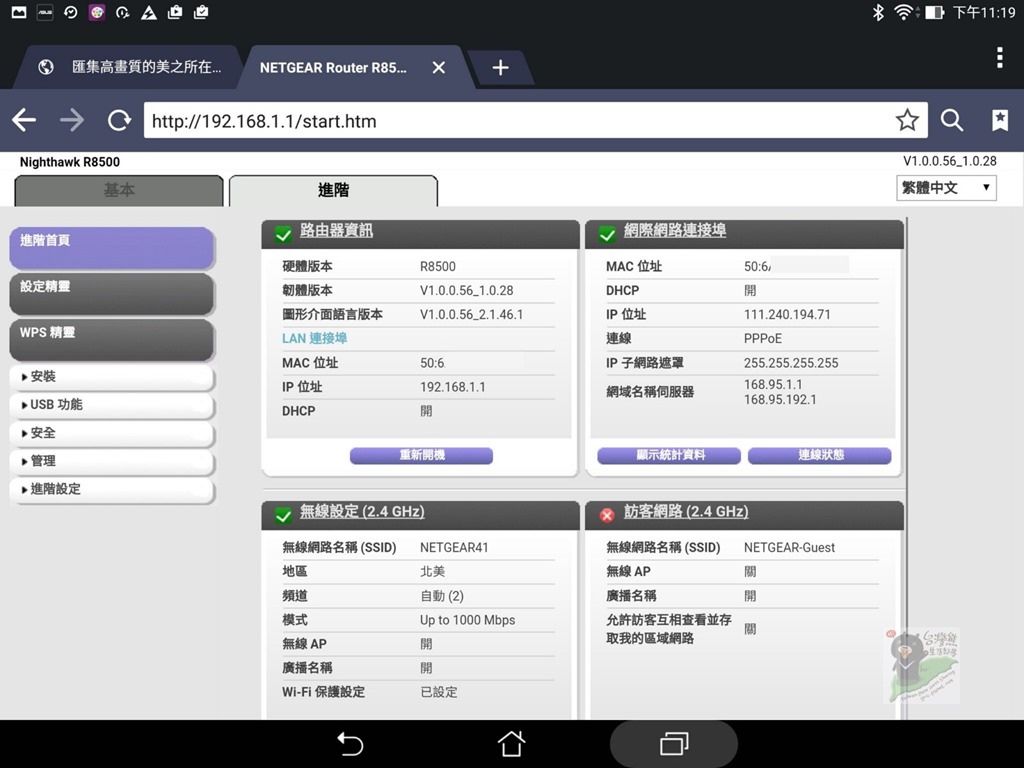Open 設定精靈 in the sidebar

click(112, 294)
